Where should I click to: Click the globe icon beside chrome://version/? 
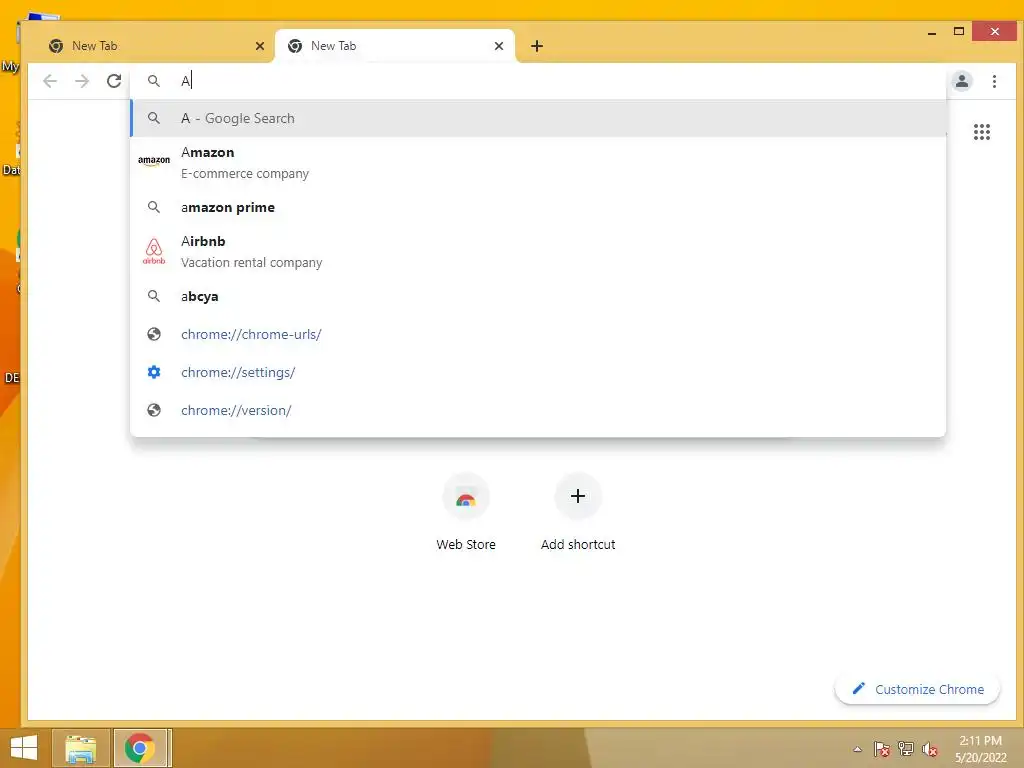tap(154, 410)
